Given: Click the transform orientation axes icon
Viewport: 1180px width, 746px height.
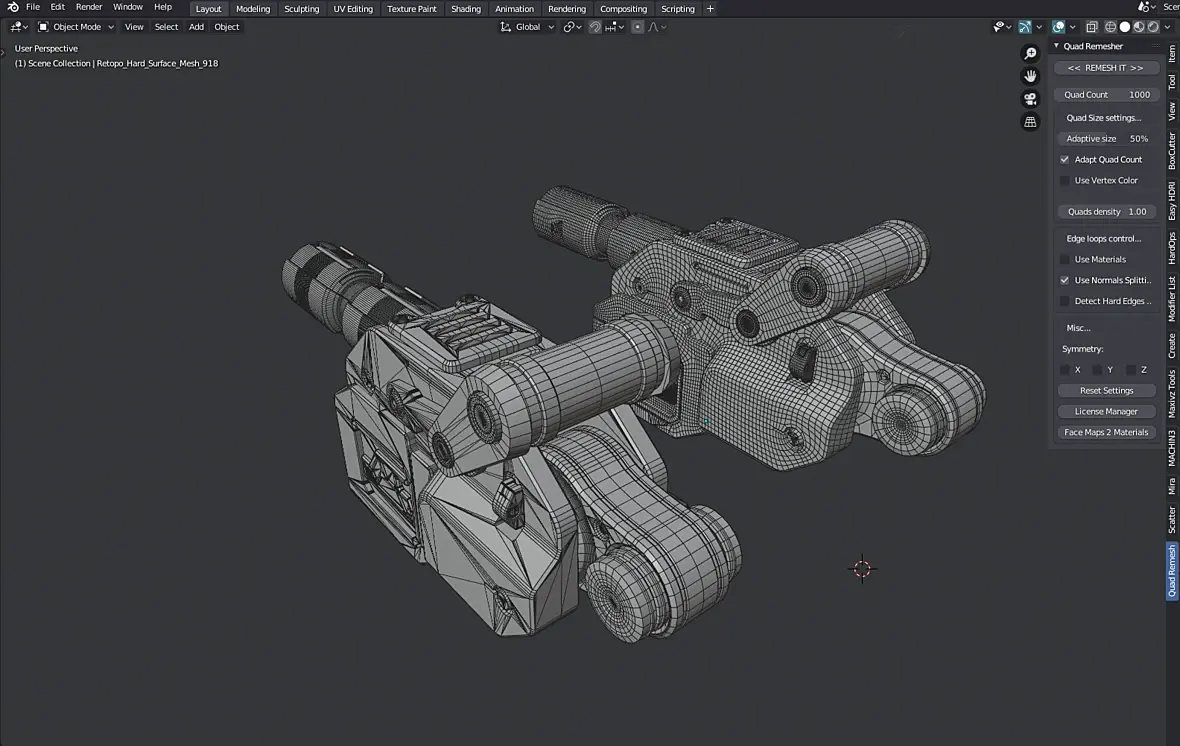Looking at the screenshot, I should point(505,27).
